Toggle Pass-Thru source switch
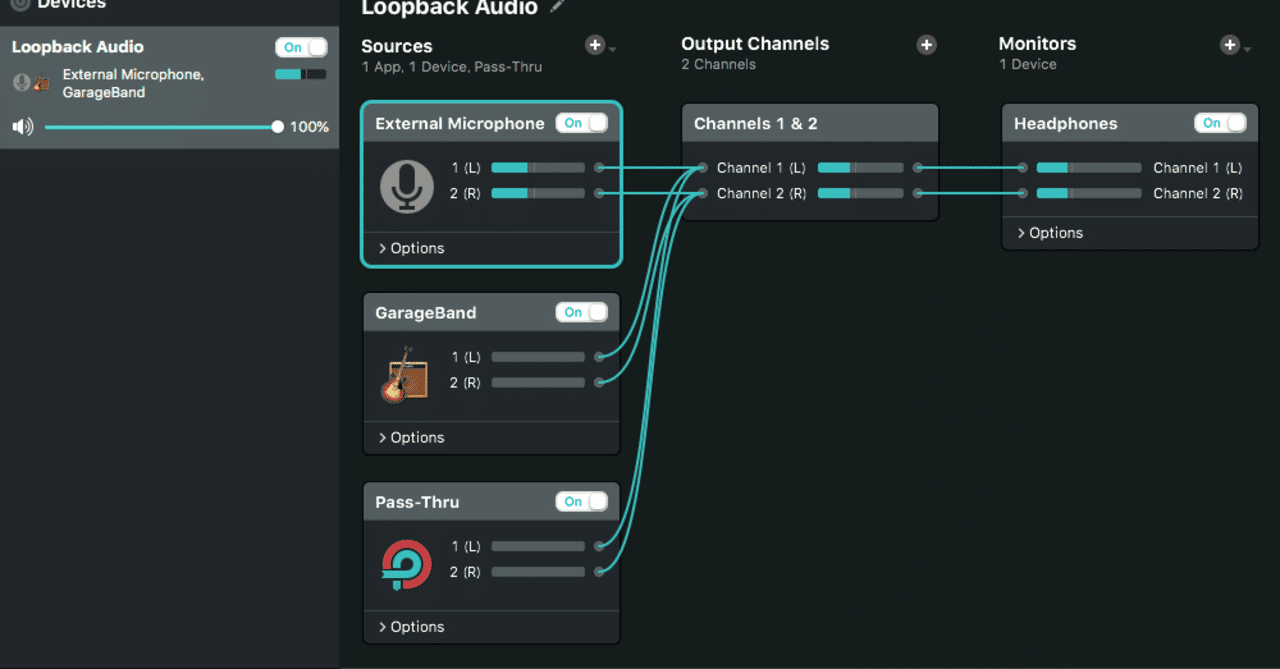 point(582,502)
